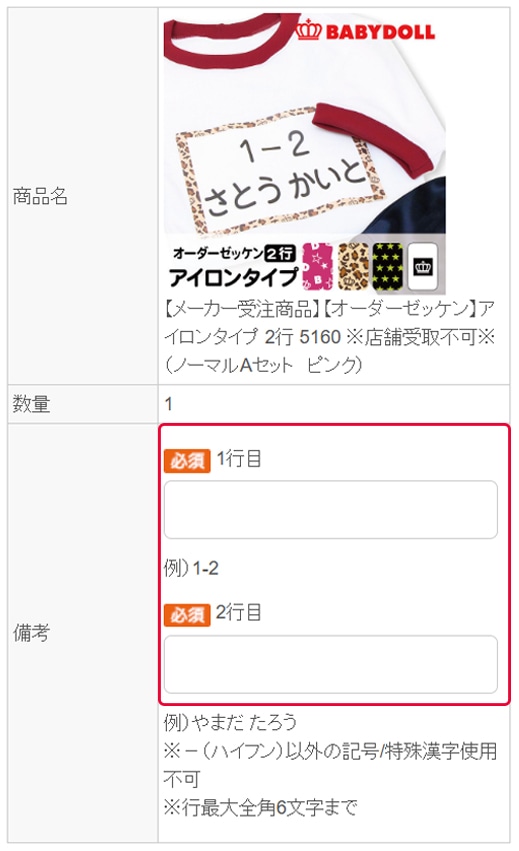Click the orange 必須 badge beside 1行目

[x=187, y=461]
